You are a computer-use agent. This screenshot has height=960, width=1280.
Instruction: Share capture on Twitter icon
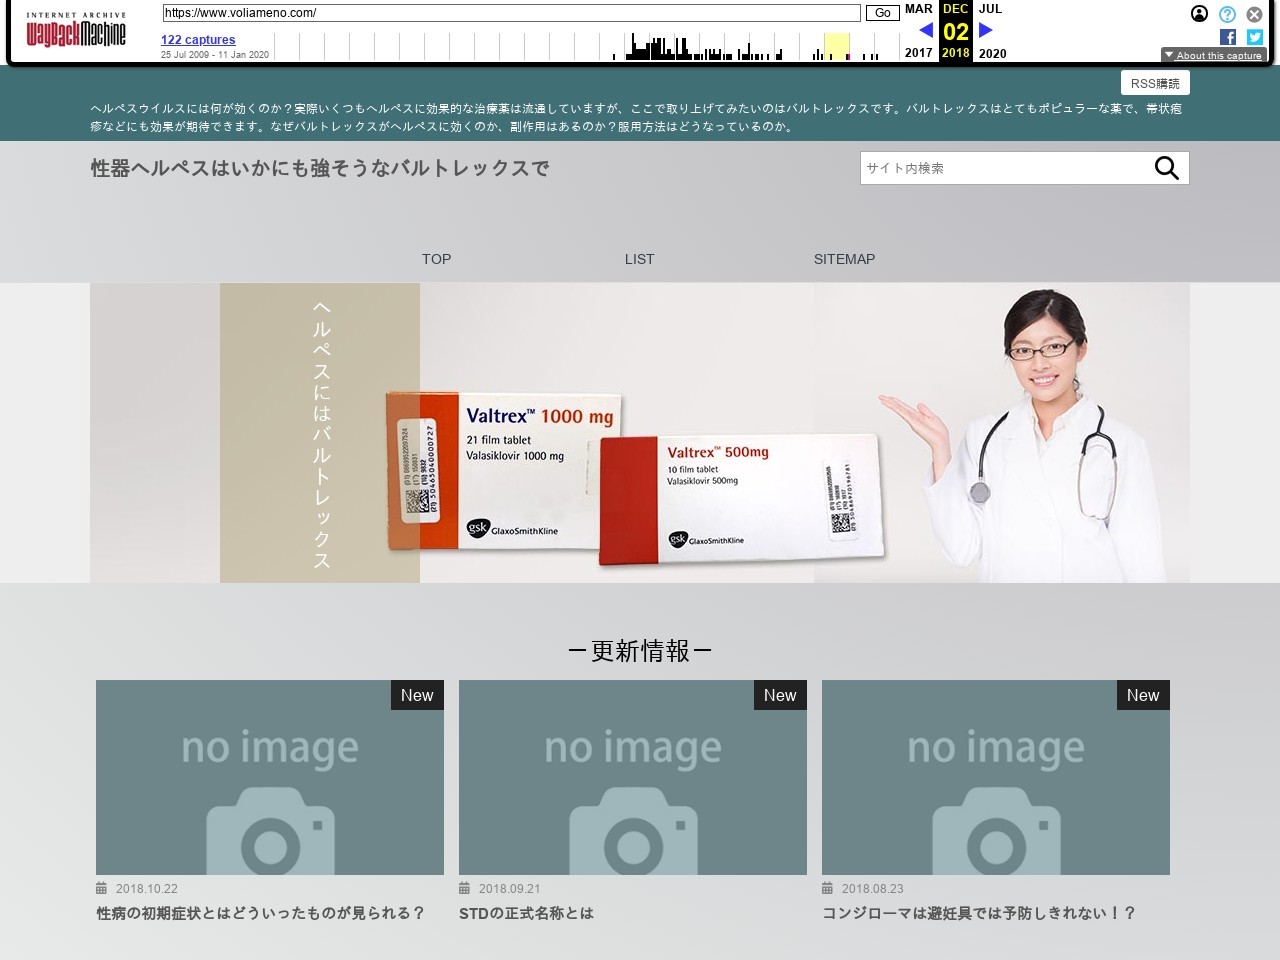pyautogui.click(x=1255, y=37)
